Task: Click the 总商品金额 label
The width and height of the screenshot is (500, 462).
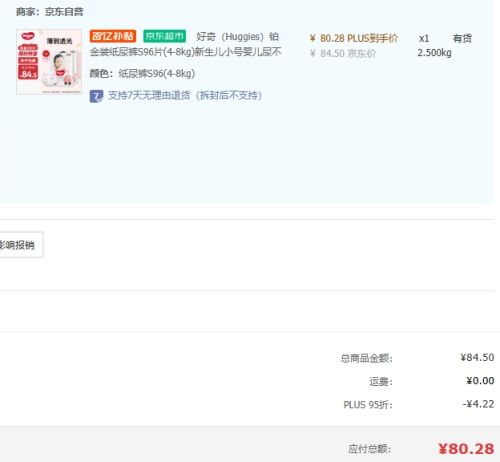Action: coord(366,358)
